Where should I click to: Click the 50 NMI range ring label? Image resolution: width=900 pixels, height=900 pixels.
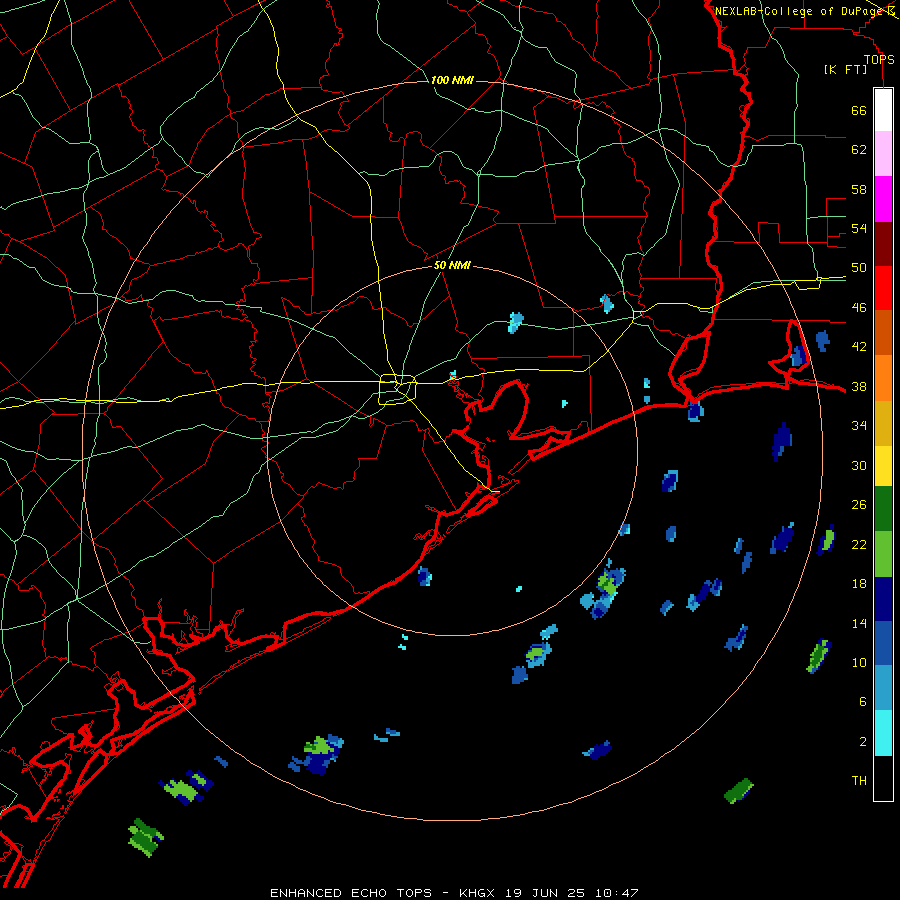pyautogui.click(x=452, y=265)
